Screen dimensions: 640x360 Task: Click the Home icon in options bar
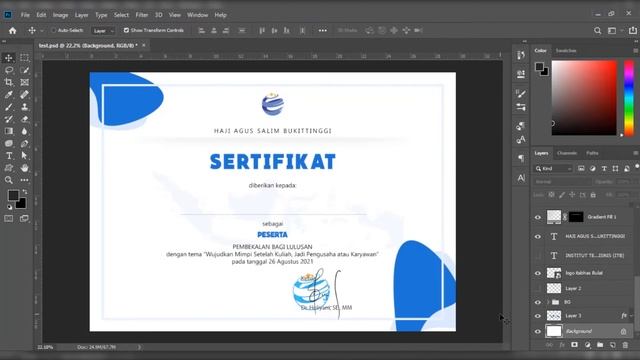coord(13,31)
